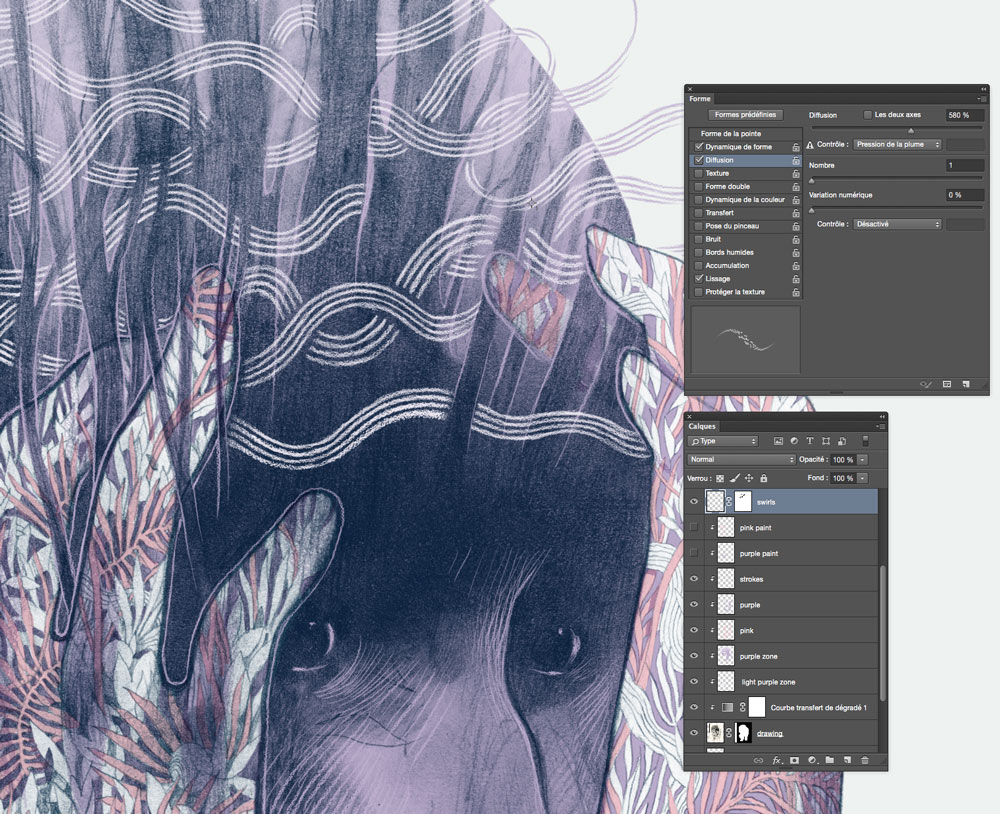Lock transparent pixels in Calques panel
This screenshot has height=814, width=1000.
(x=720, y=478)
